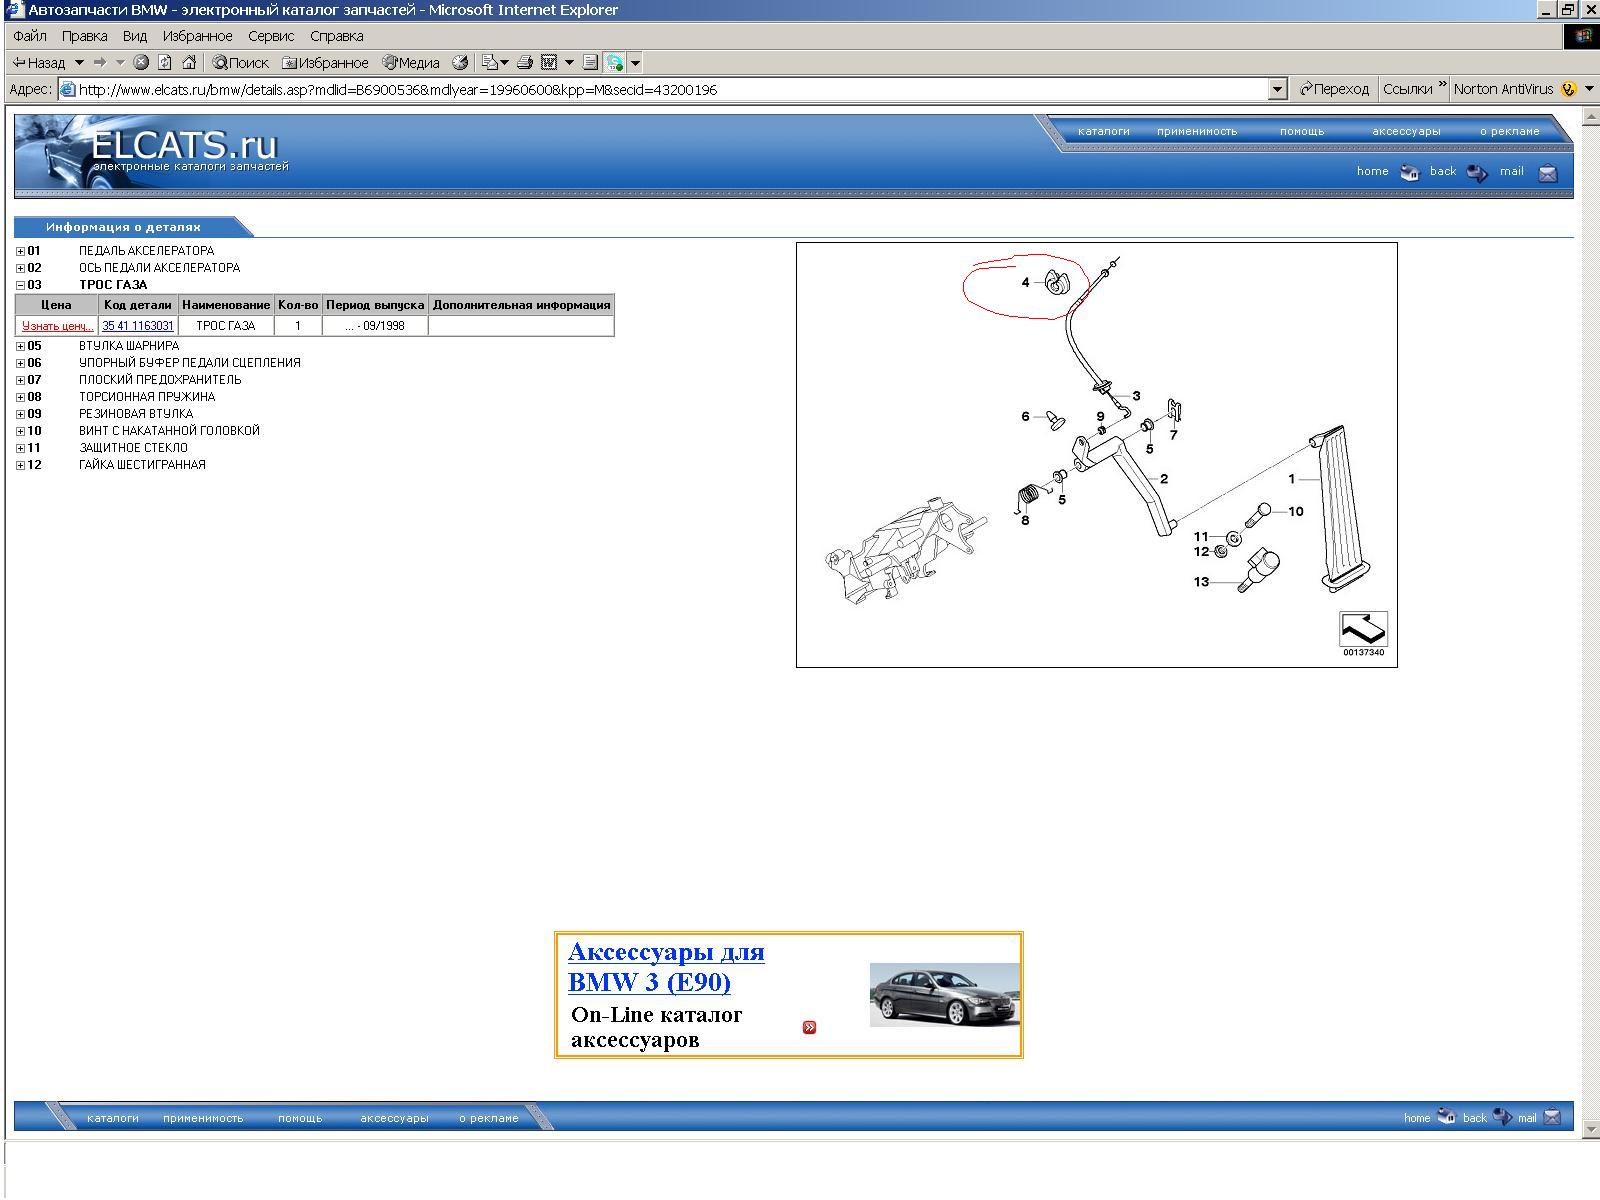Expand item 02 Ось педали акселератора

tap(20, 268)
